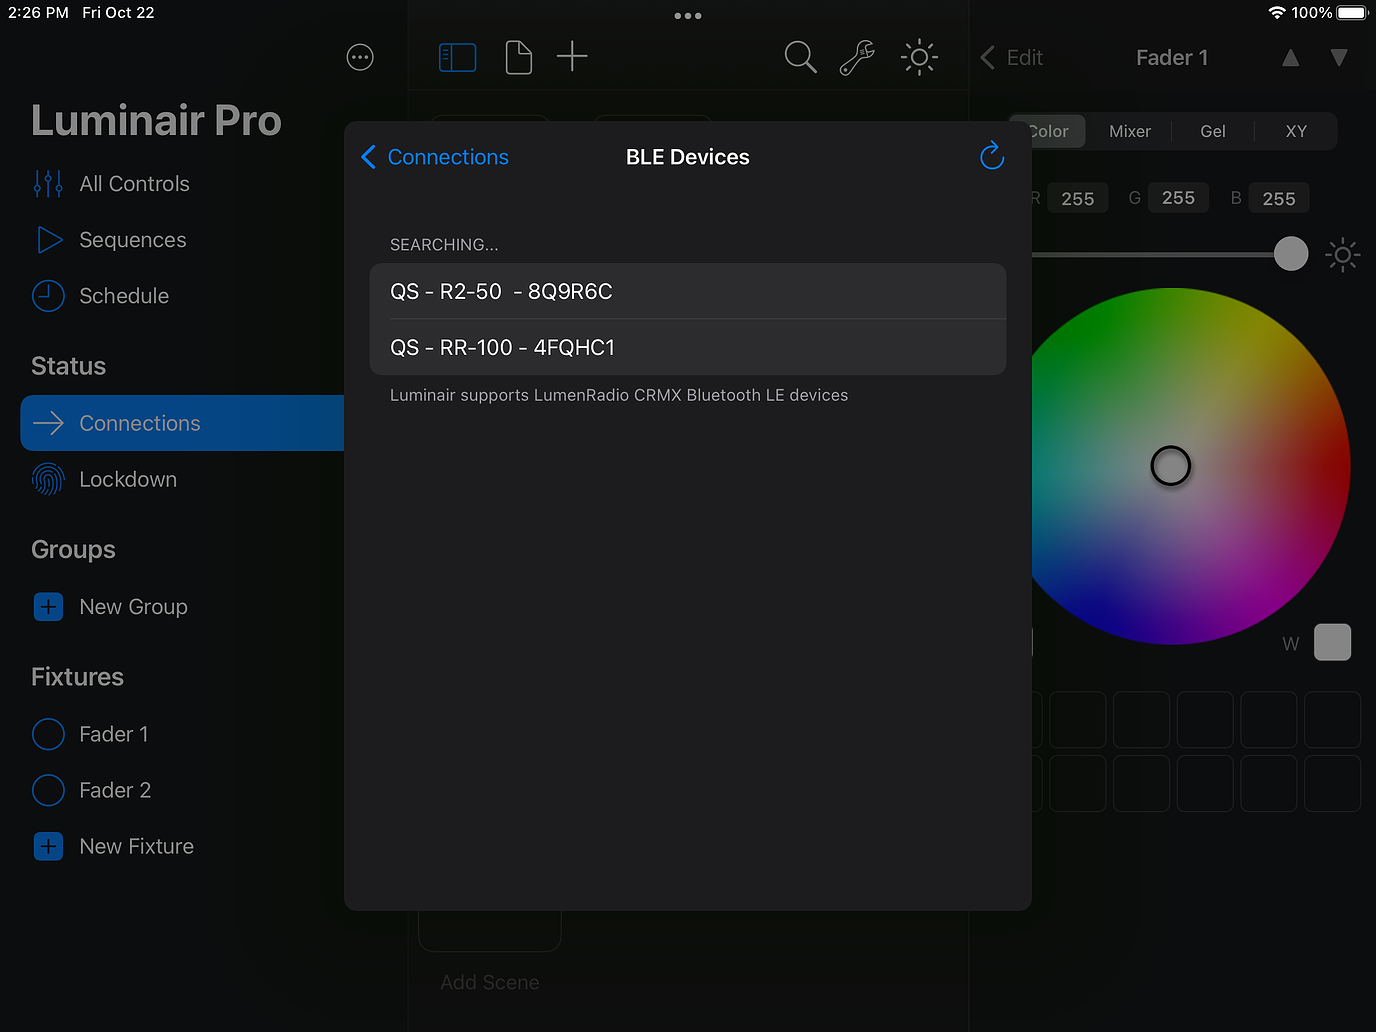1376x1032 pixels.
Task: Toggle the sidebar panel icon
Action: pos(457,58)
